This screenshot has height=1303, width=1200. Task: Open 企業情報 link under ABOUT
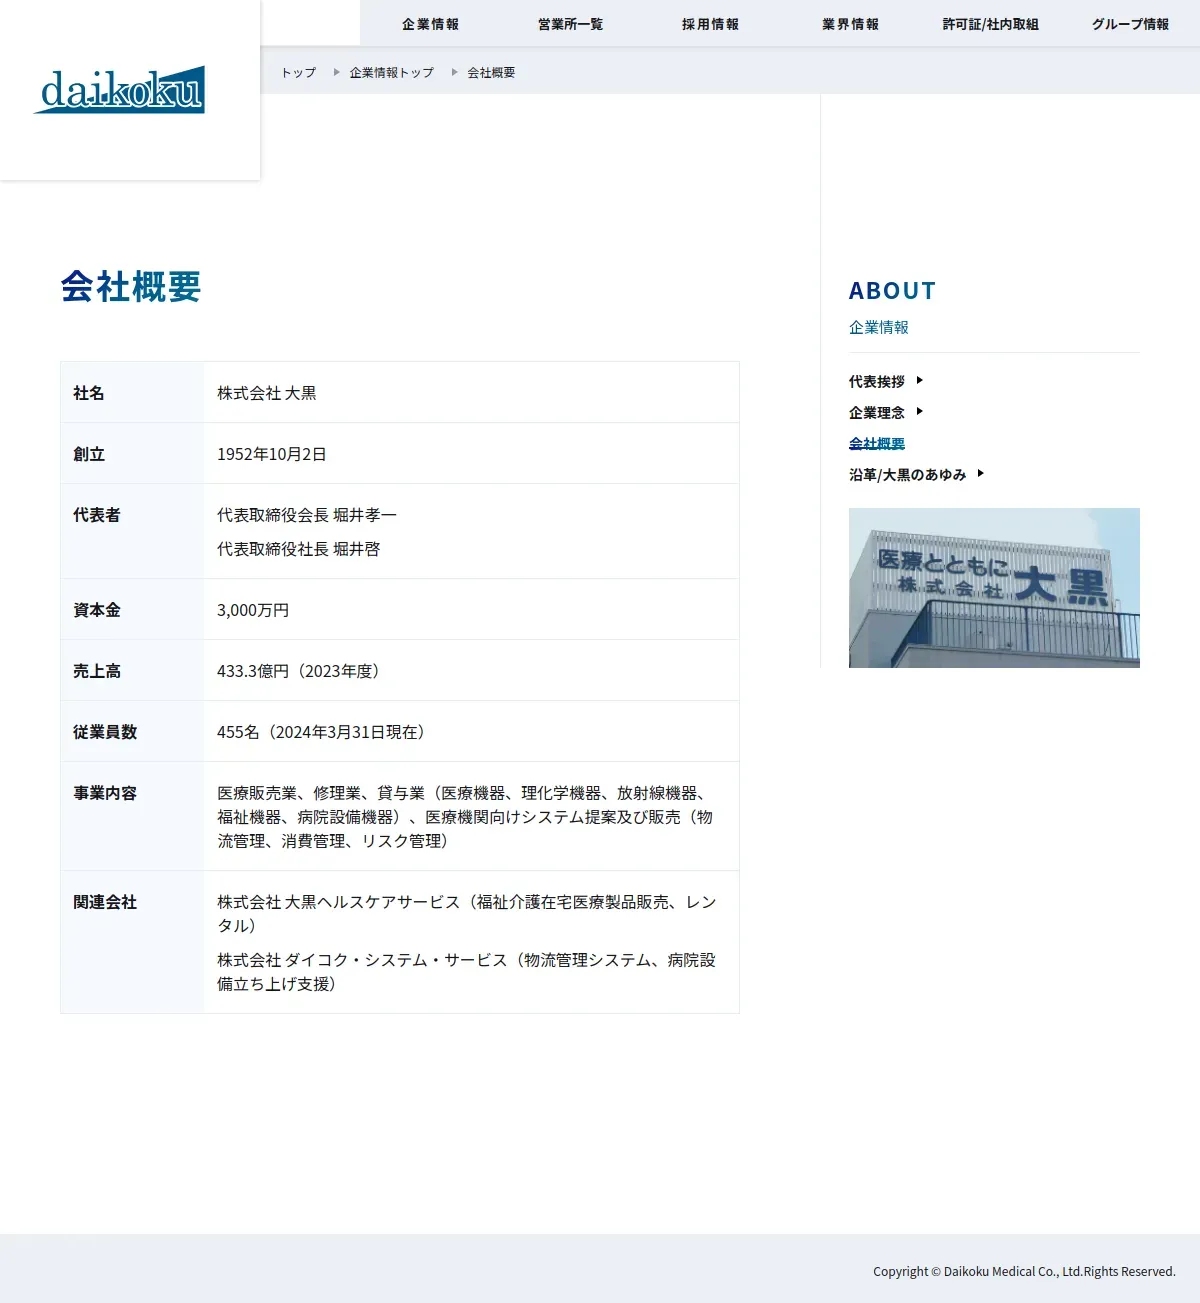[x=878, y=327]
